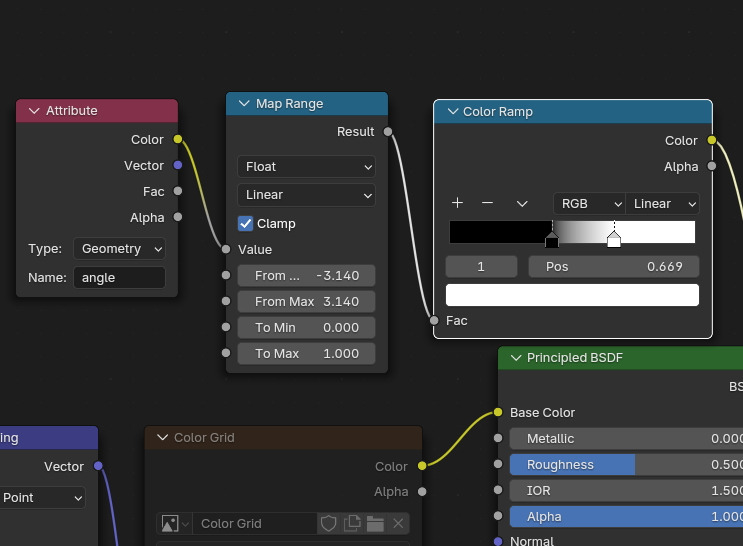Select the Principled BSDF node header title

(x=575, y=358)
